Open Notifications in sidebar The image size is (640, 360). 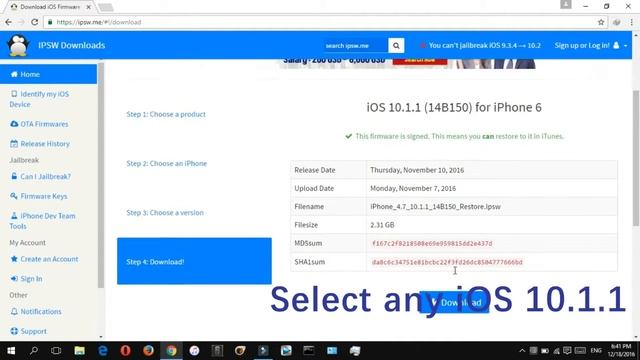tap(36, 311)
